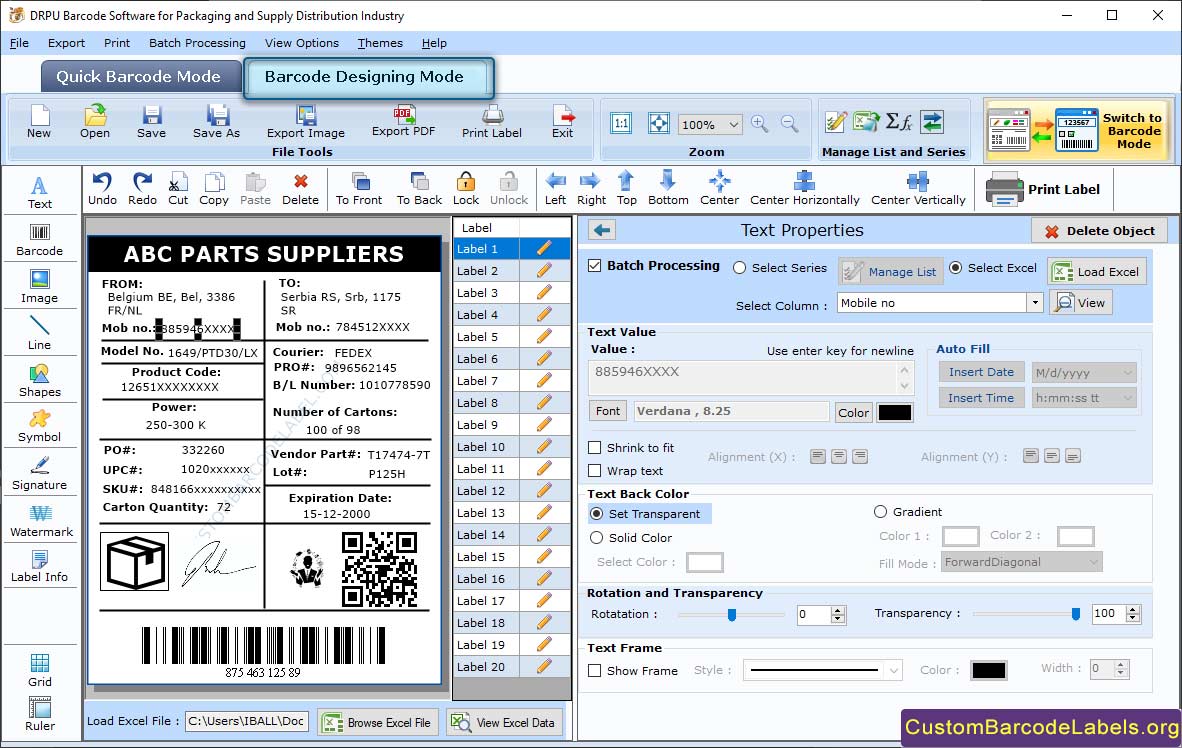Uncheck Batch Processing checkbox
The height and width of the screenshot is (748, 1182).
click(x=595, y=265)
